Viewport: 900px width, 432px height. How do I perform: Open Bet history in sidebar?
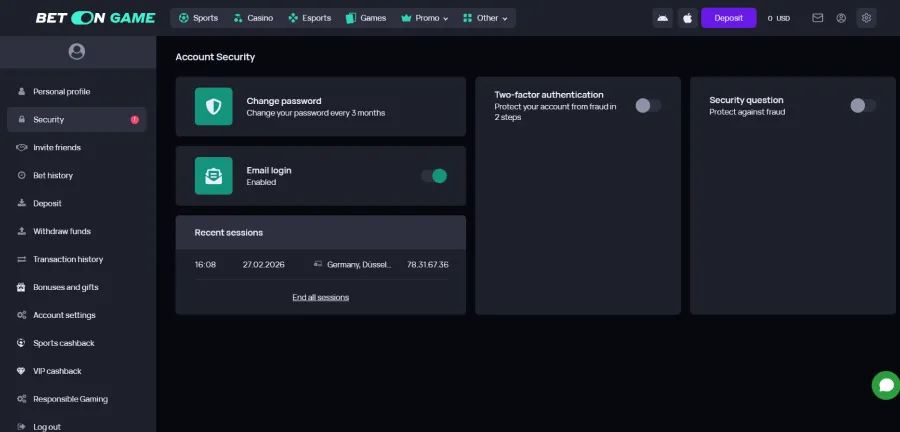pos(53,176)
